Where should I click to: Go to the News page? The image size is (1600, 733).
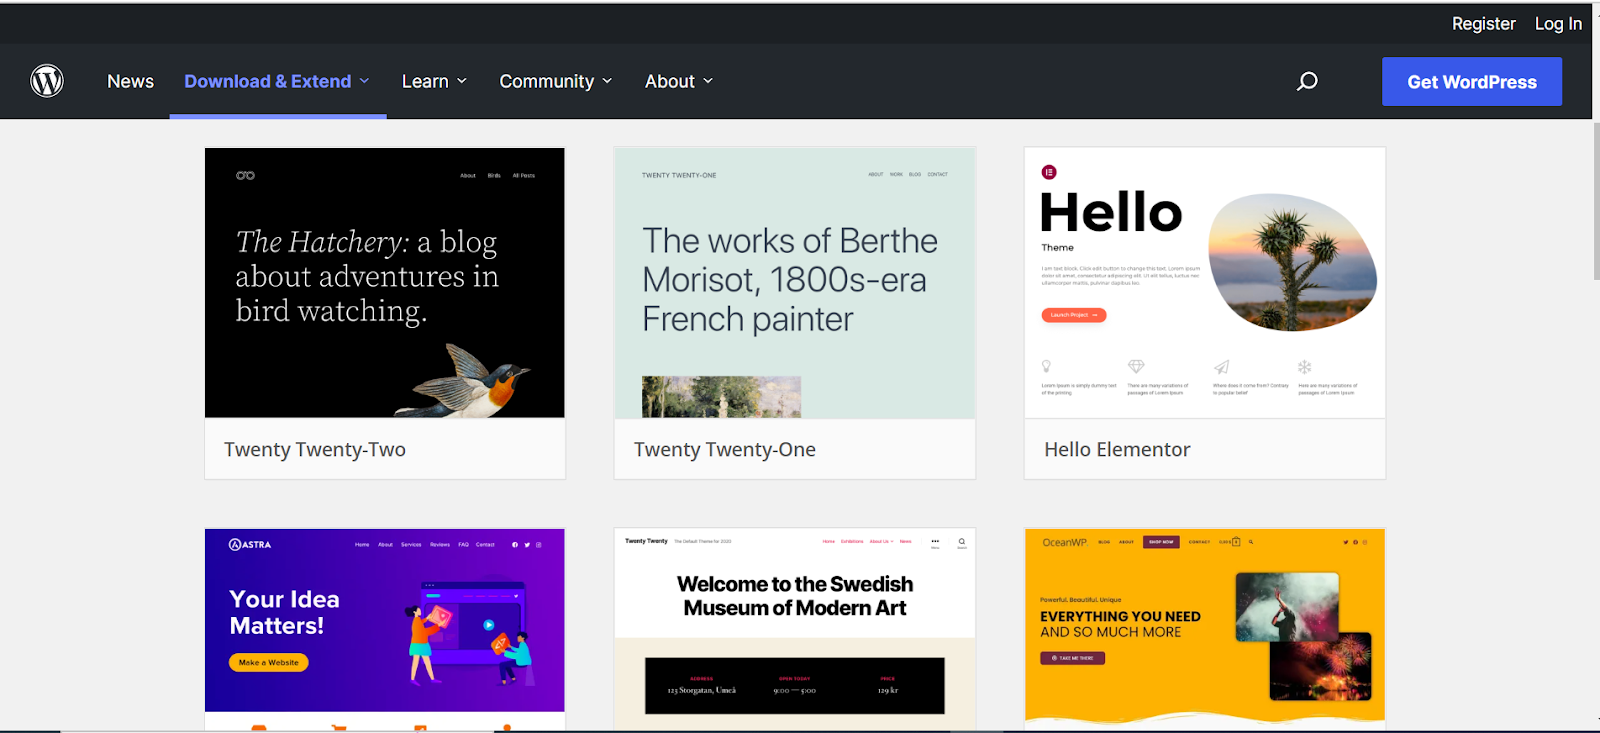pyautogui.click(x=130, y=81)
